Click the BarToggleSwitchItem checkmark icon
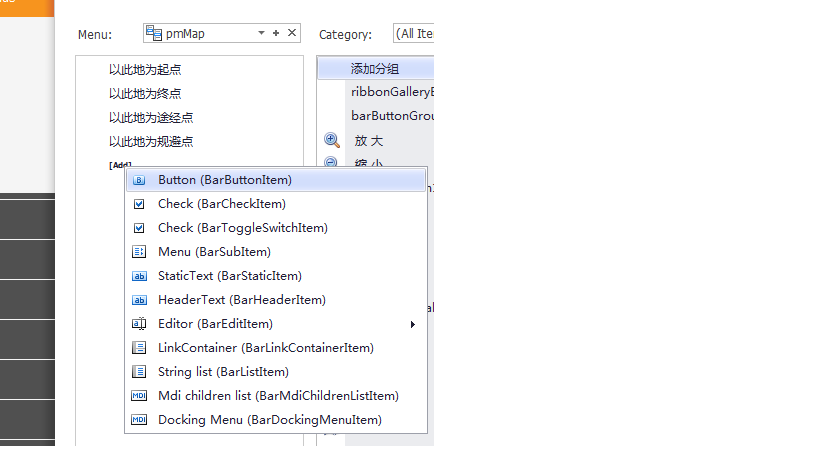 click(139, 228)
